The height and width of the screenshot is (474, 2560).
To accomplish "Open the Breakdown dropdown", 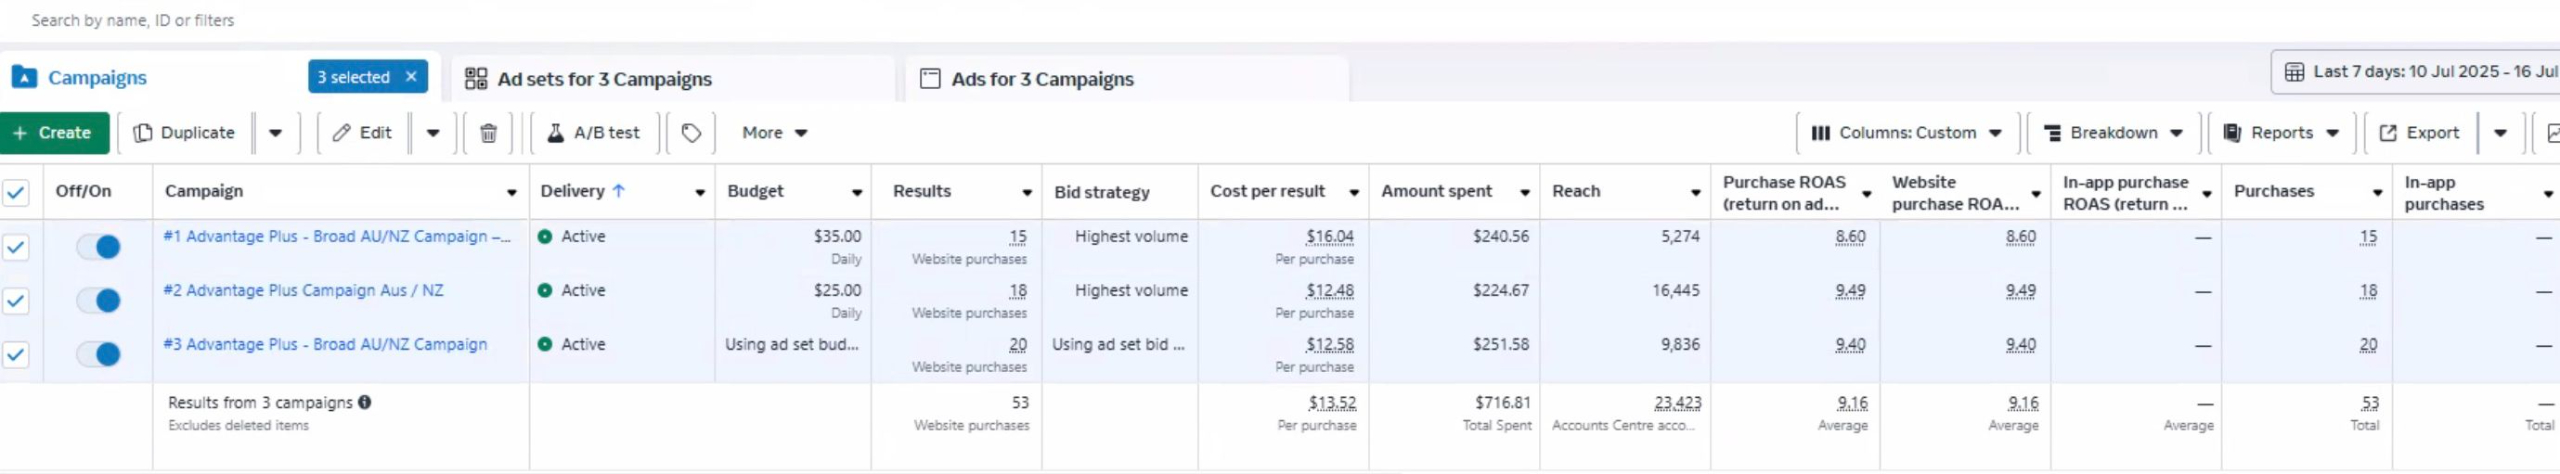I will [2112, 133].
